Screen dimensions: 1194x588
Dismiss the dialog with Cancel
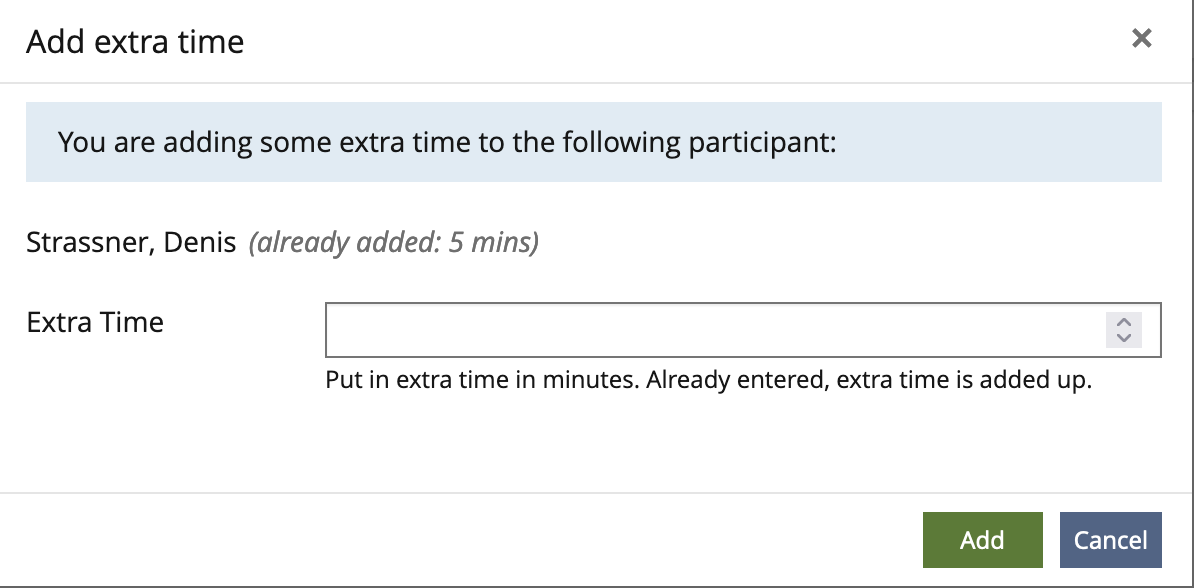pos(1110,539)
